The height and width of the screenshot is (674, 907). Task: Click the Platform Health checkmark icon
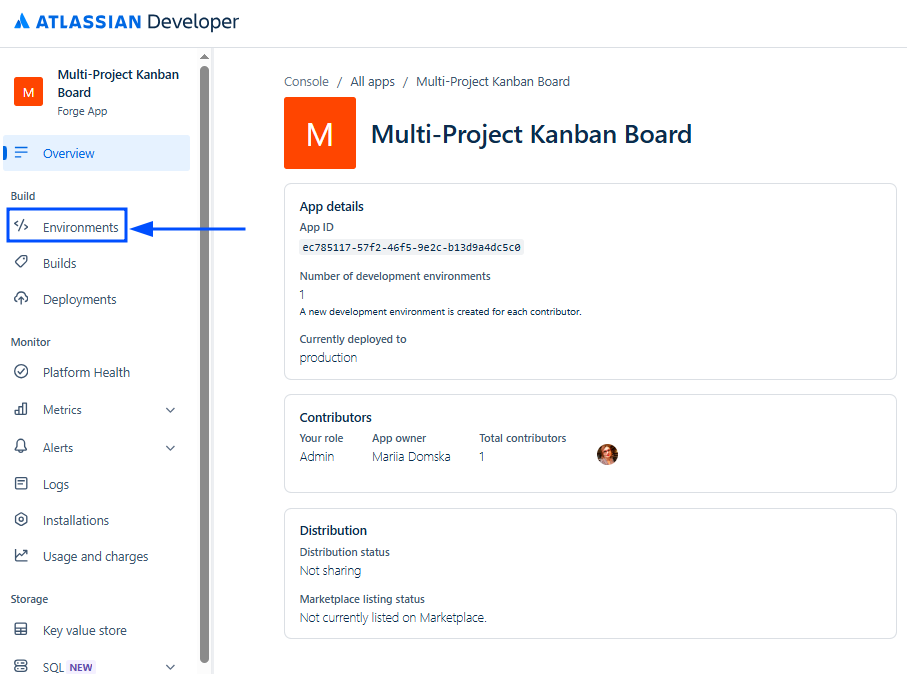point(21,372)
